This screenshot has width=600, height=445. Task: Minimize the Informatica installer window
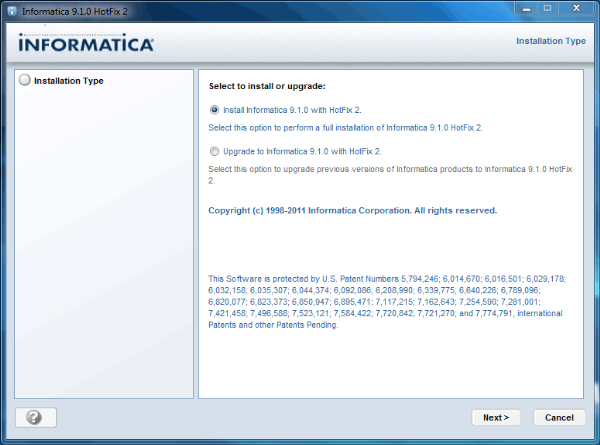tap(527, 8)
